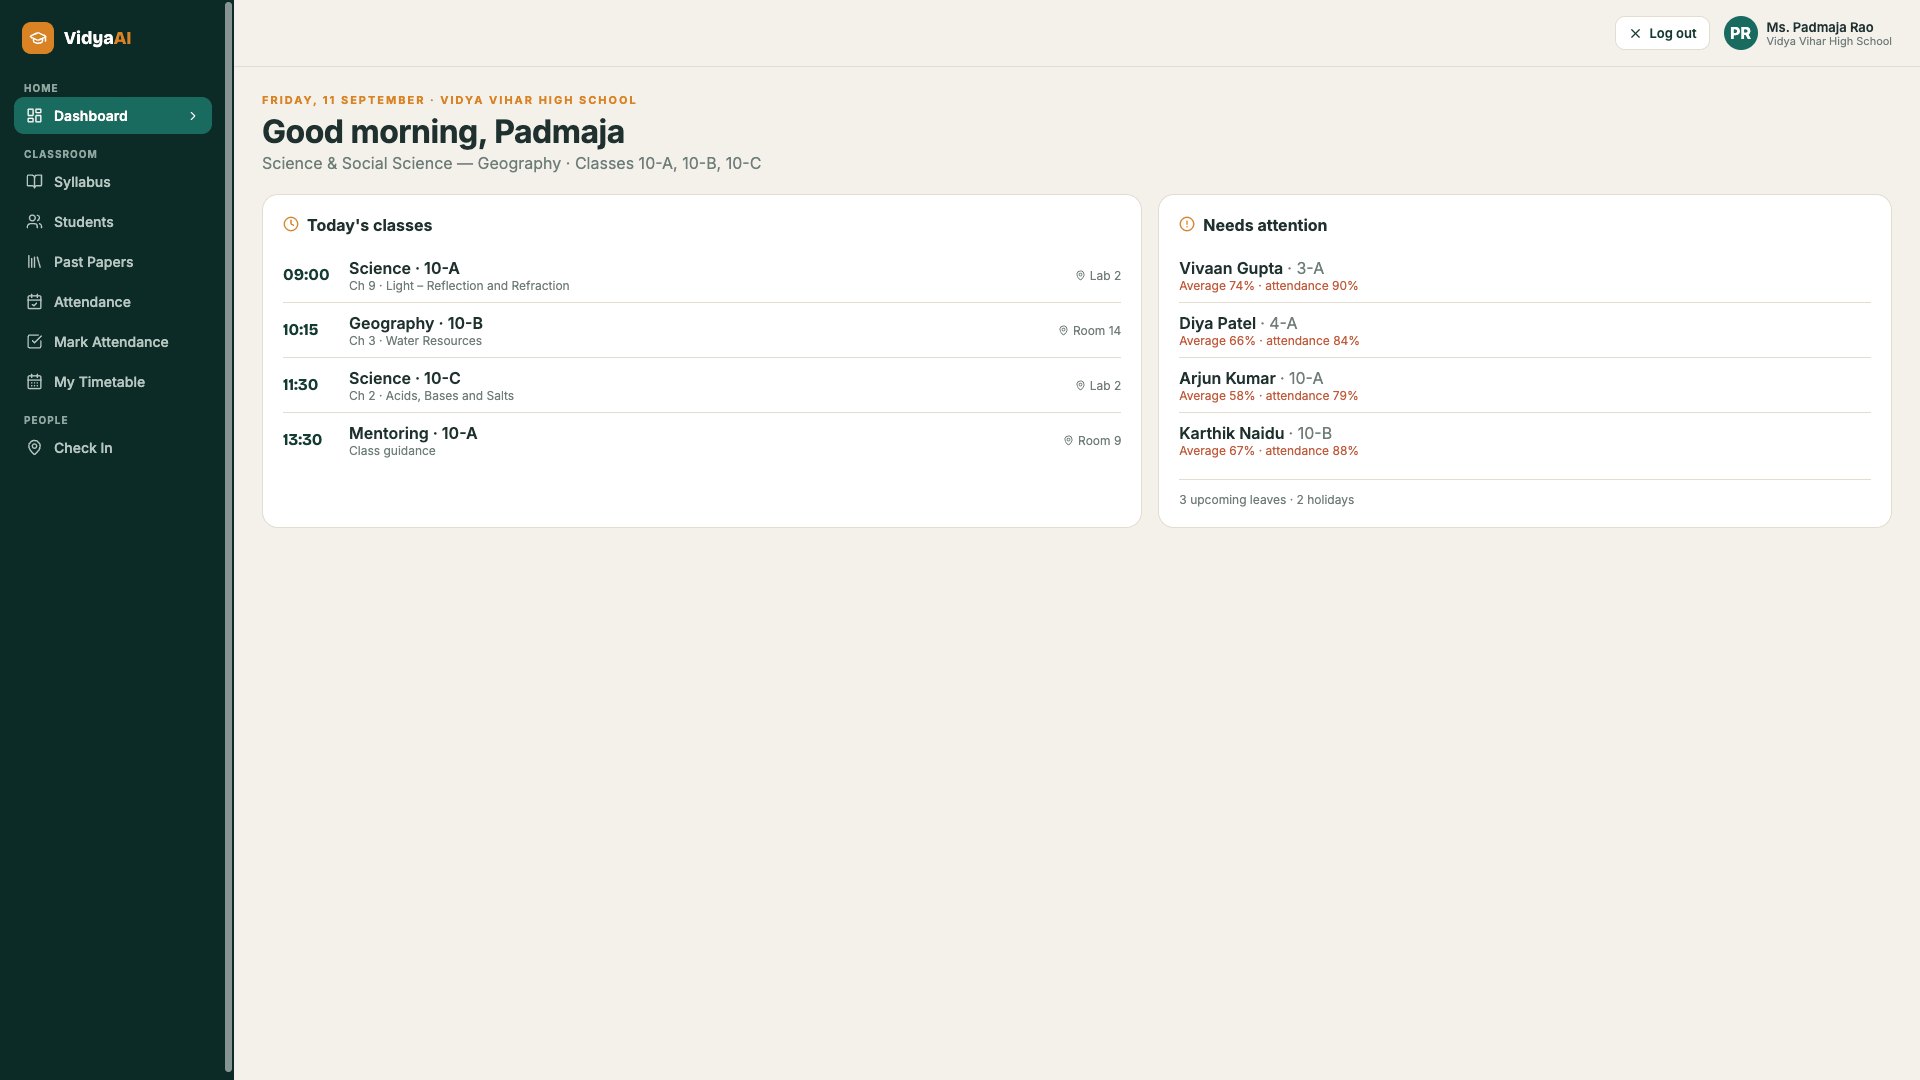
Task: Click the location pin next to Room 9
Action: coord(1068,441)
